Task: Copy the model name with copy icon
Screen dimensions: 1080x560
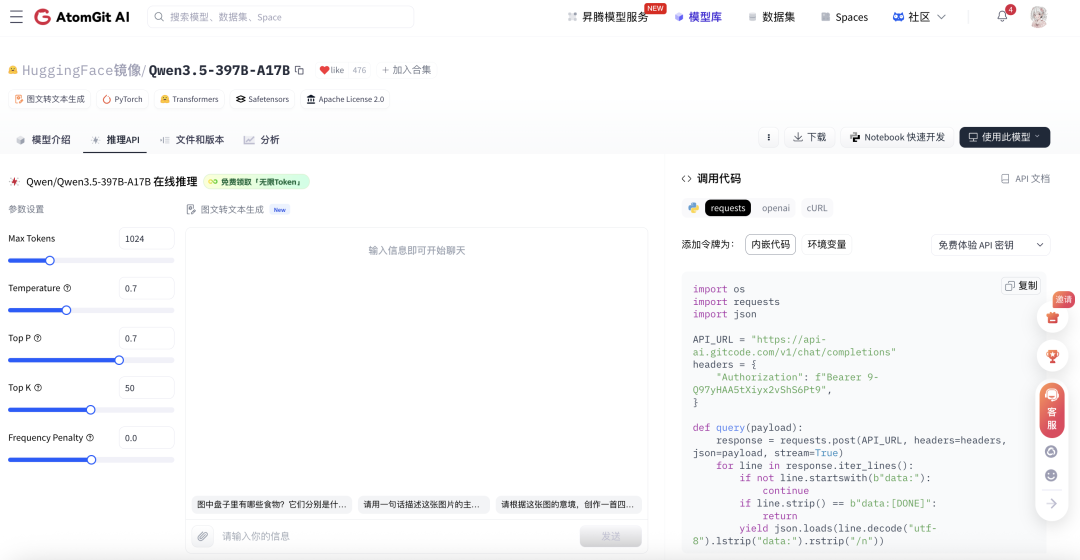Action: click(300, 70)
